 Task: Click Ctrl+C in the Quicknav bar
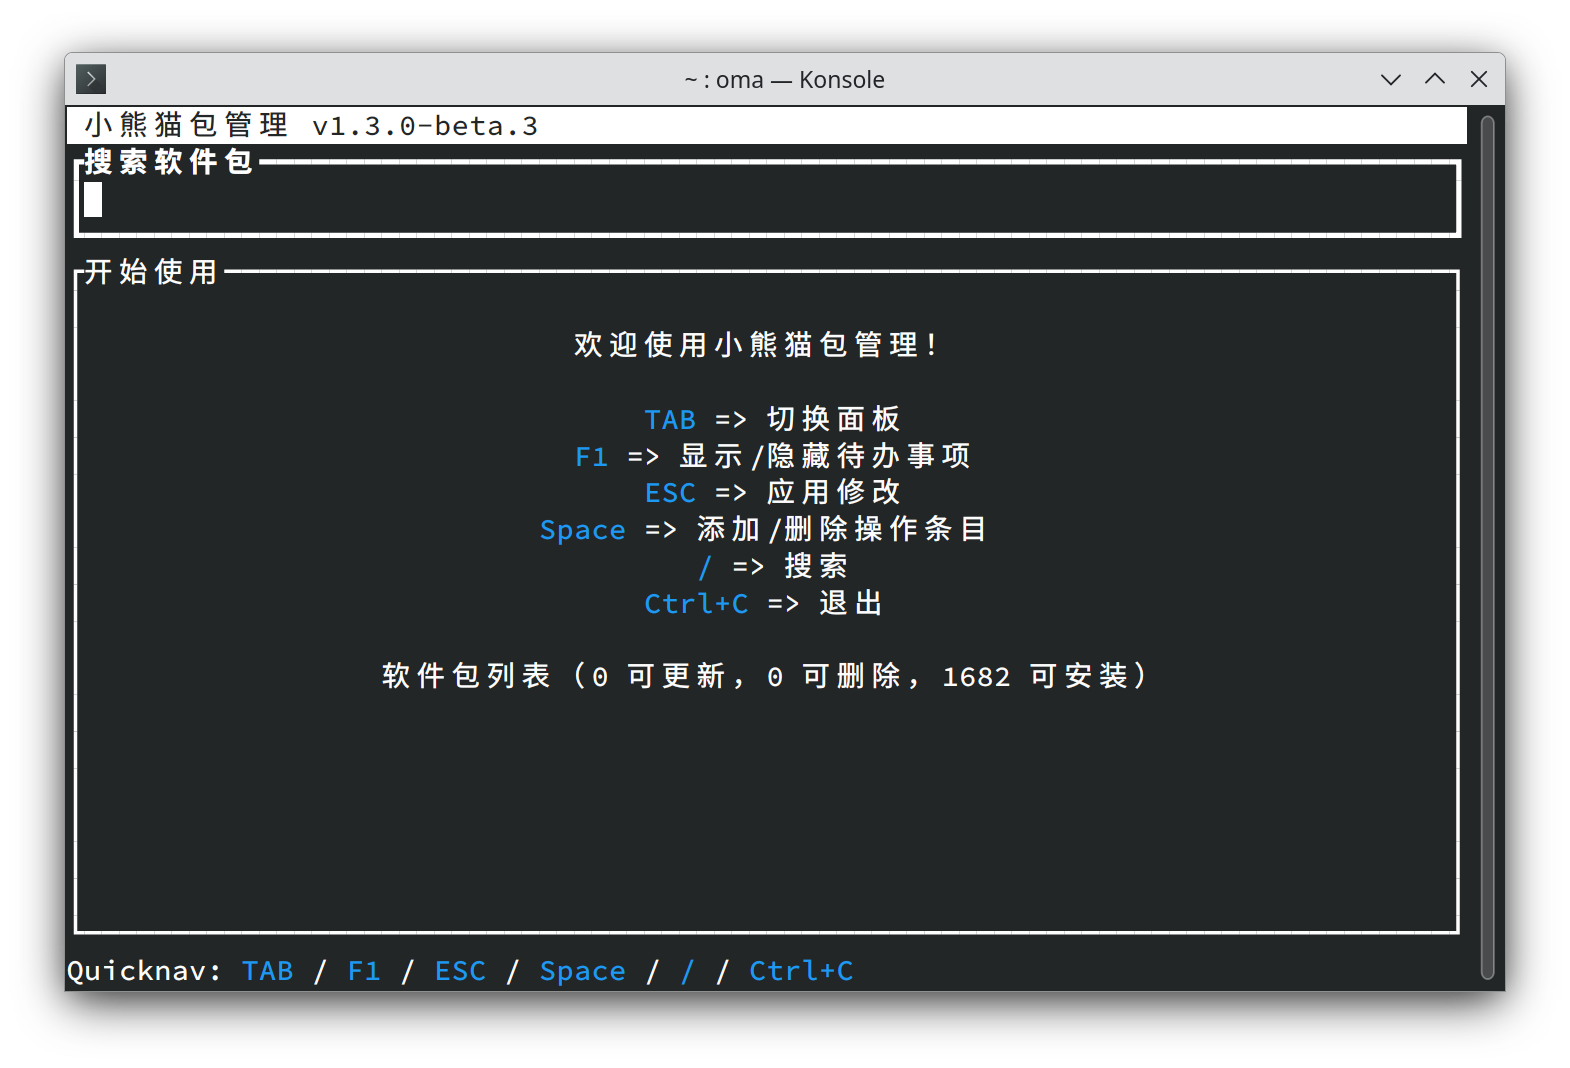pyautogui.click(x=800, y=971)
